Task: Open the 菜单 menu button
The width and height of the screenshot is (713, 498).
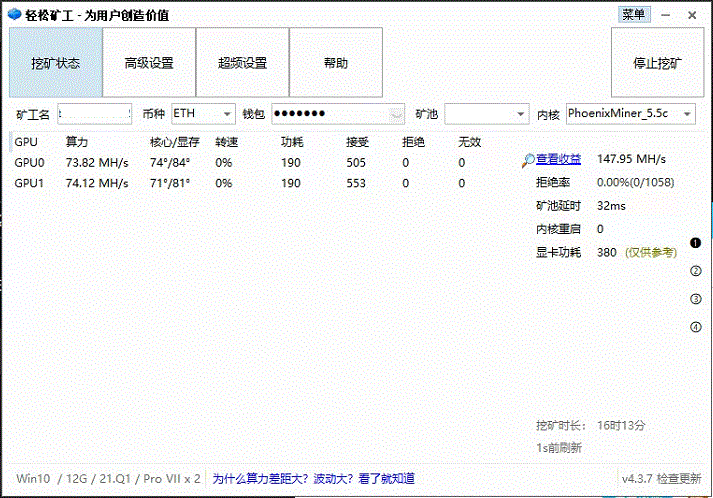Action: click(633, 14)
